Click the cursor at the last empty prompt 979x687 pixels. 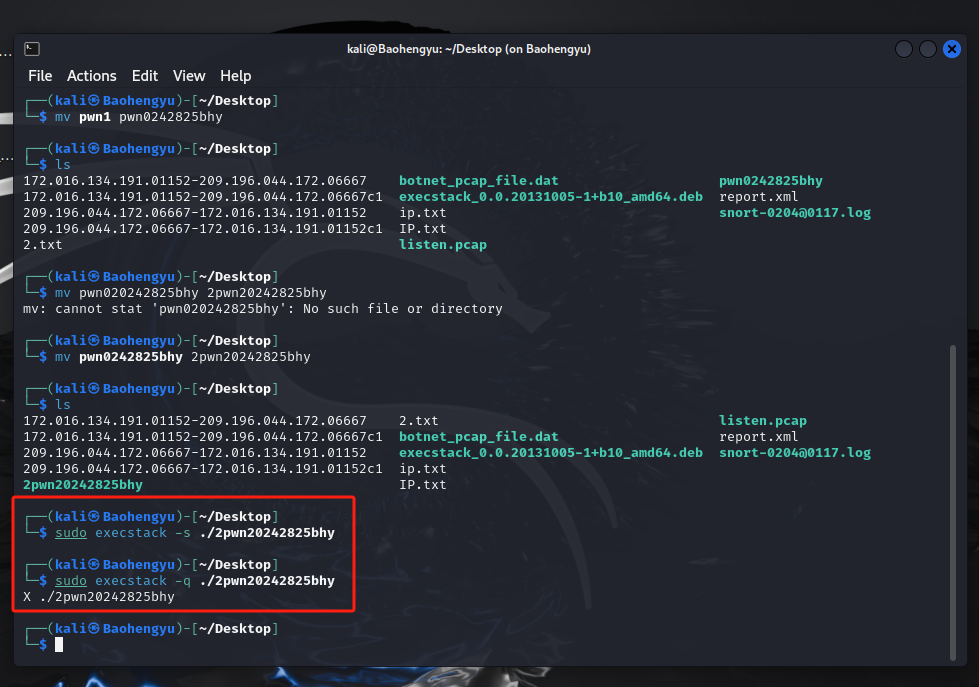[59, 645]
